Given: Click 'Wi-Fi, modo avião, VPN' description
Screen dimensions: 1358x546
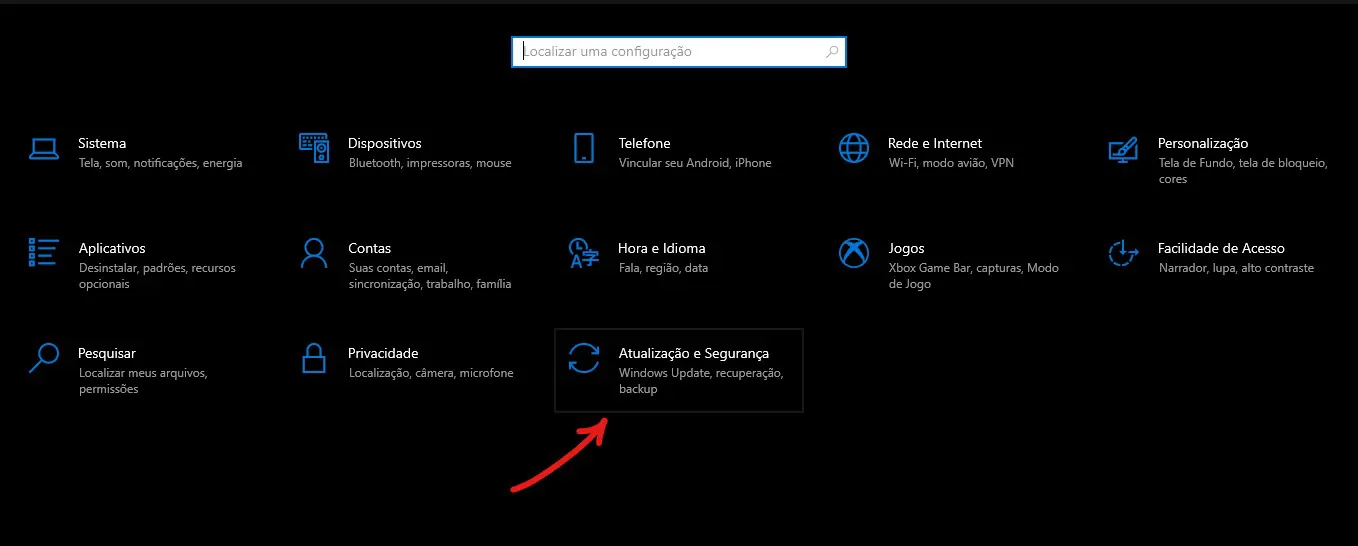Looking at the screenshot, I should tap(951, 163).
